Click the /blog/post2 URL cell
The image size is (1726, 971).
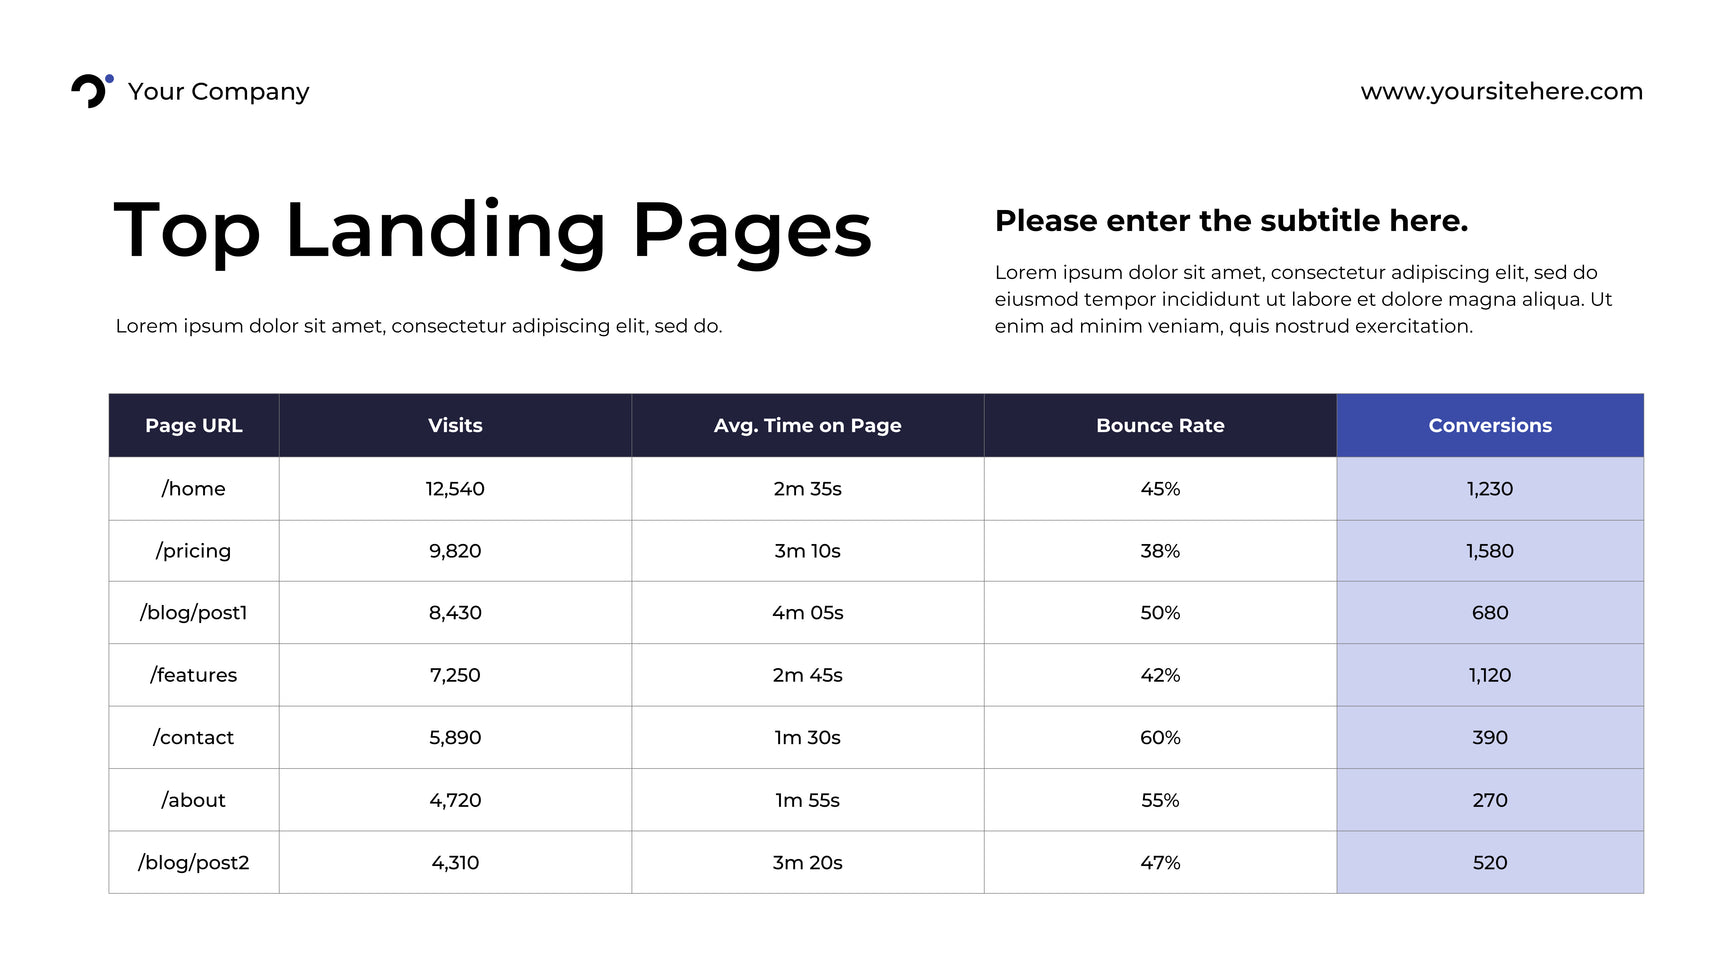193,862
